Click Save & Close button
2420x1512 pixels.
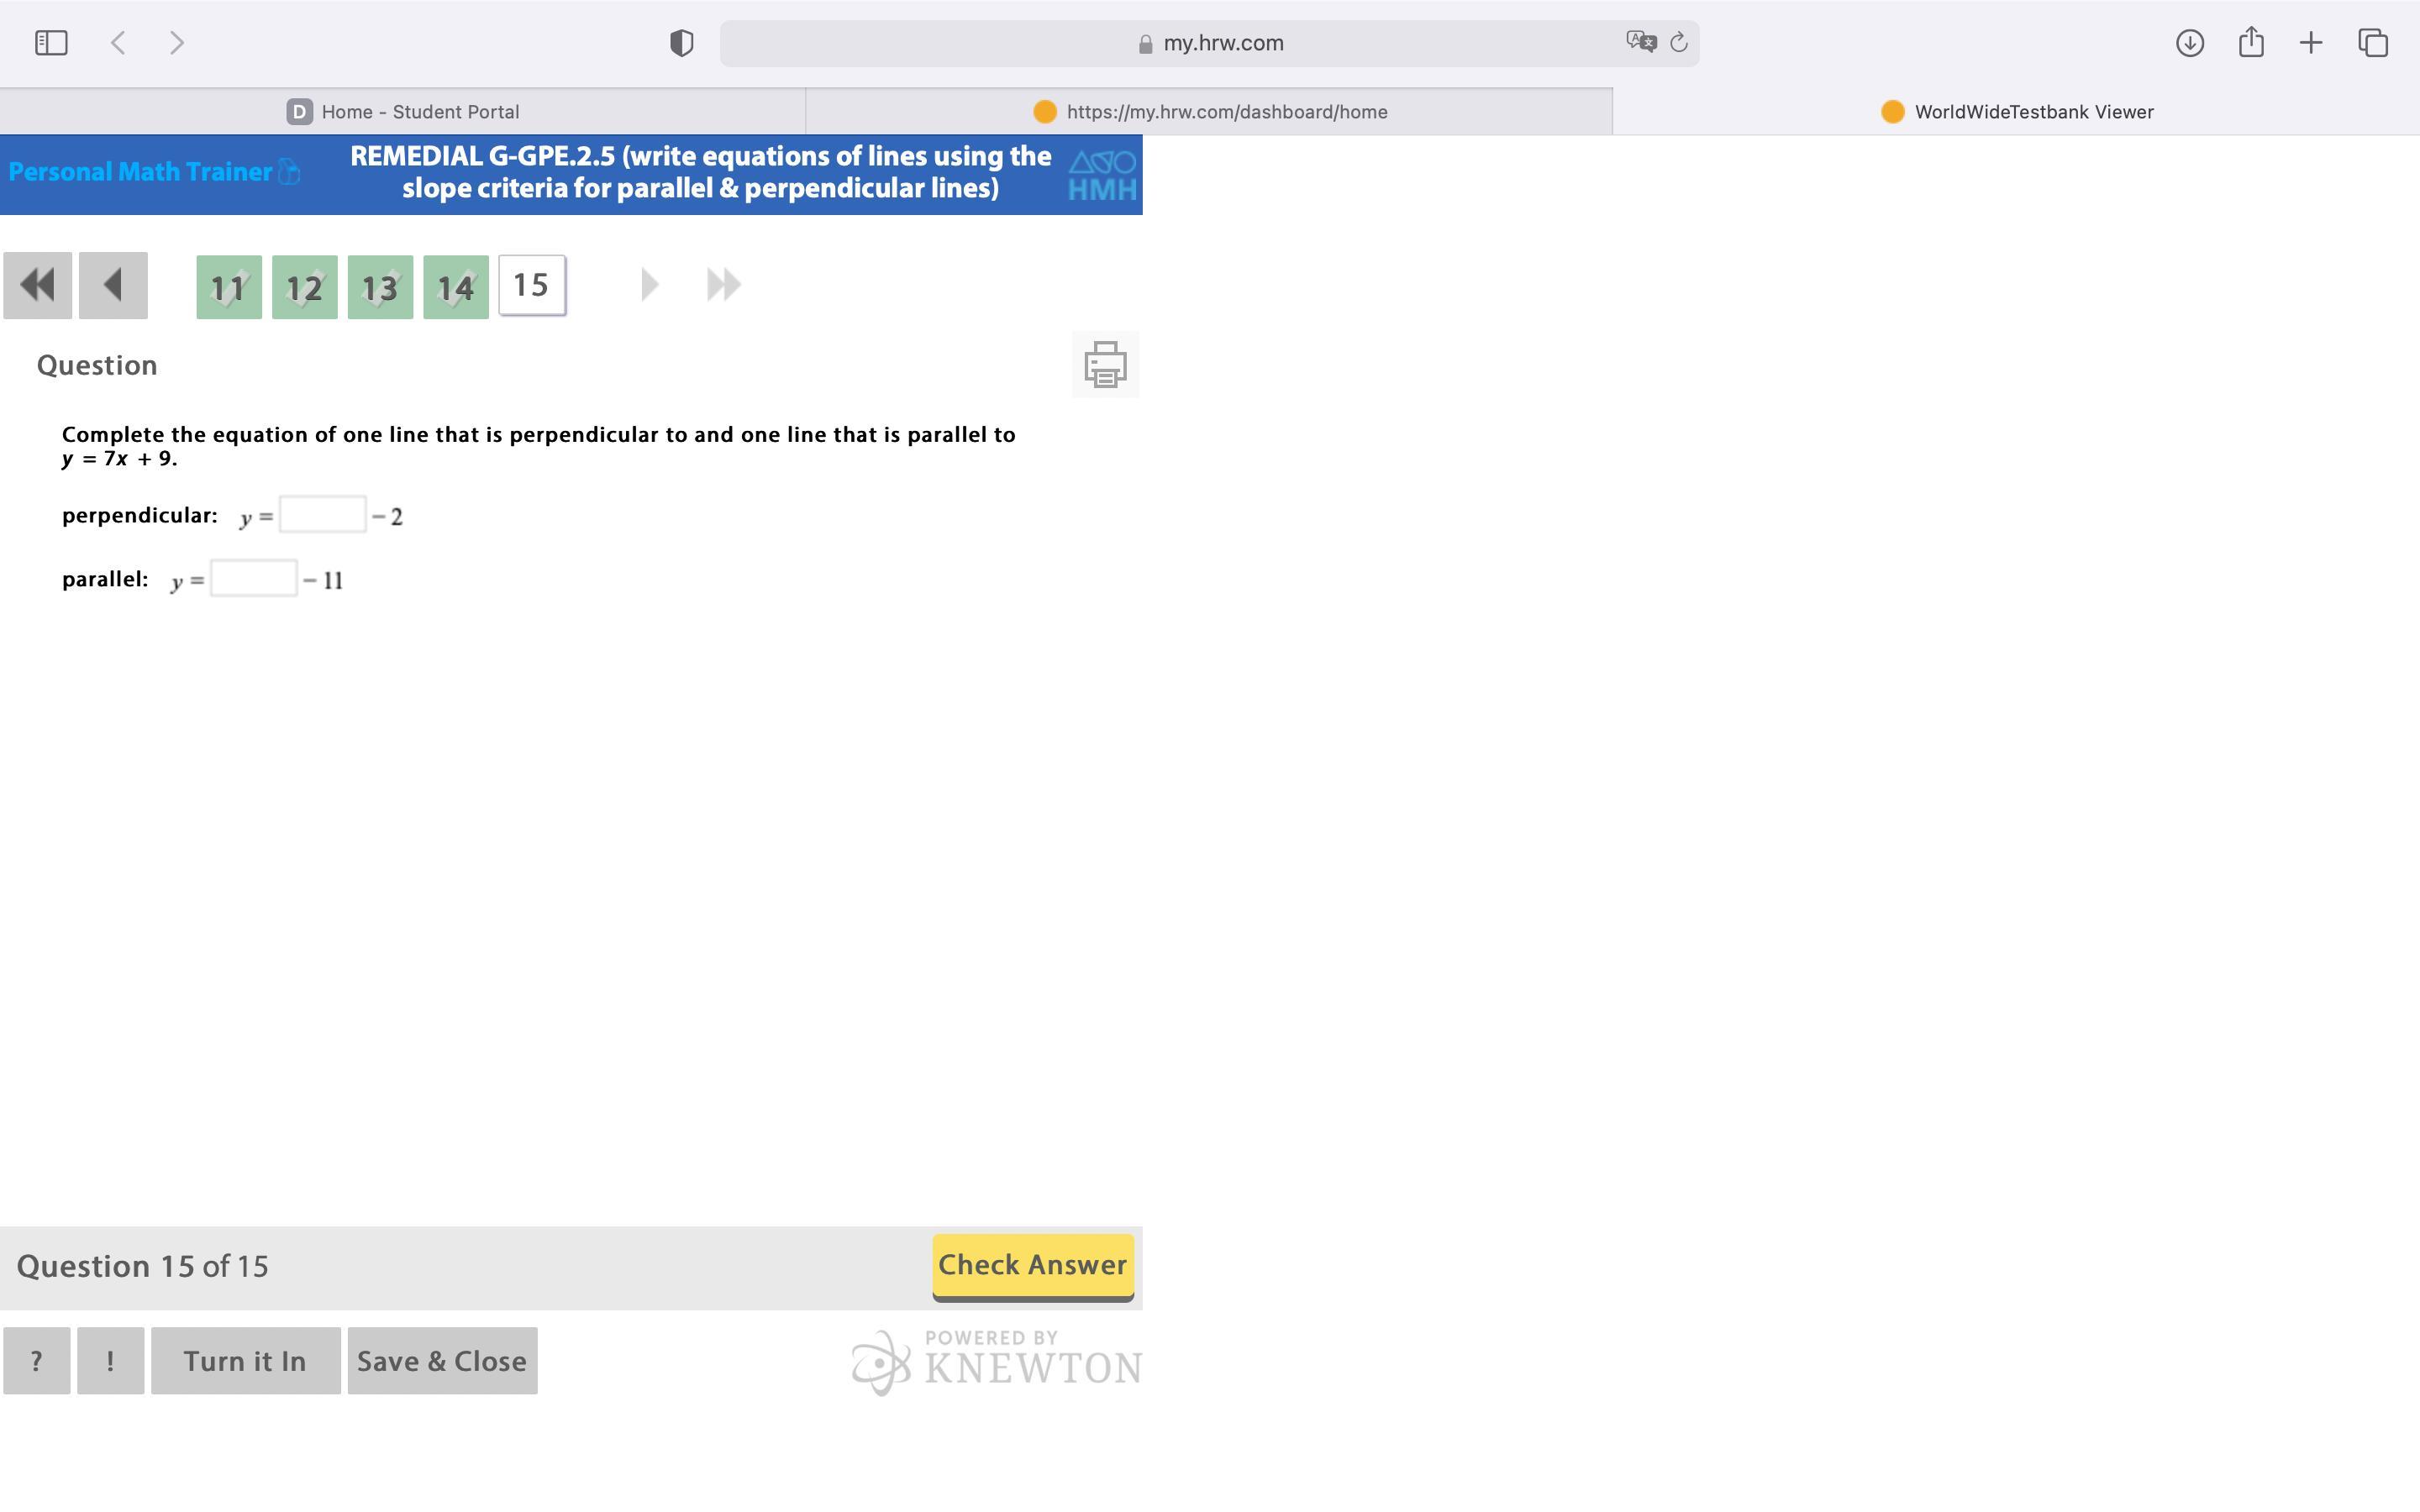(442, 1361)
